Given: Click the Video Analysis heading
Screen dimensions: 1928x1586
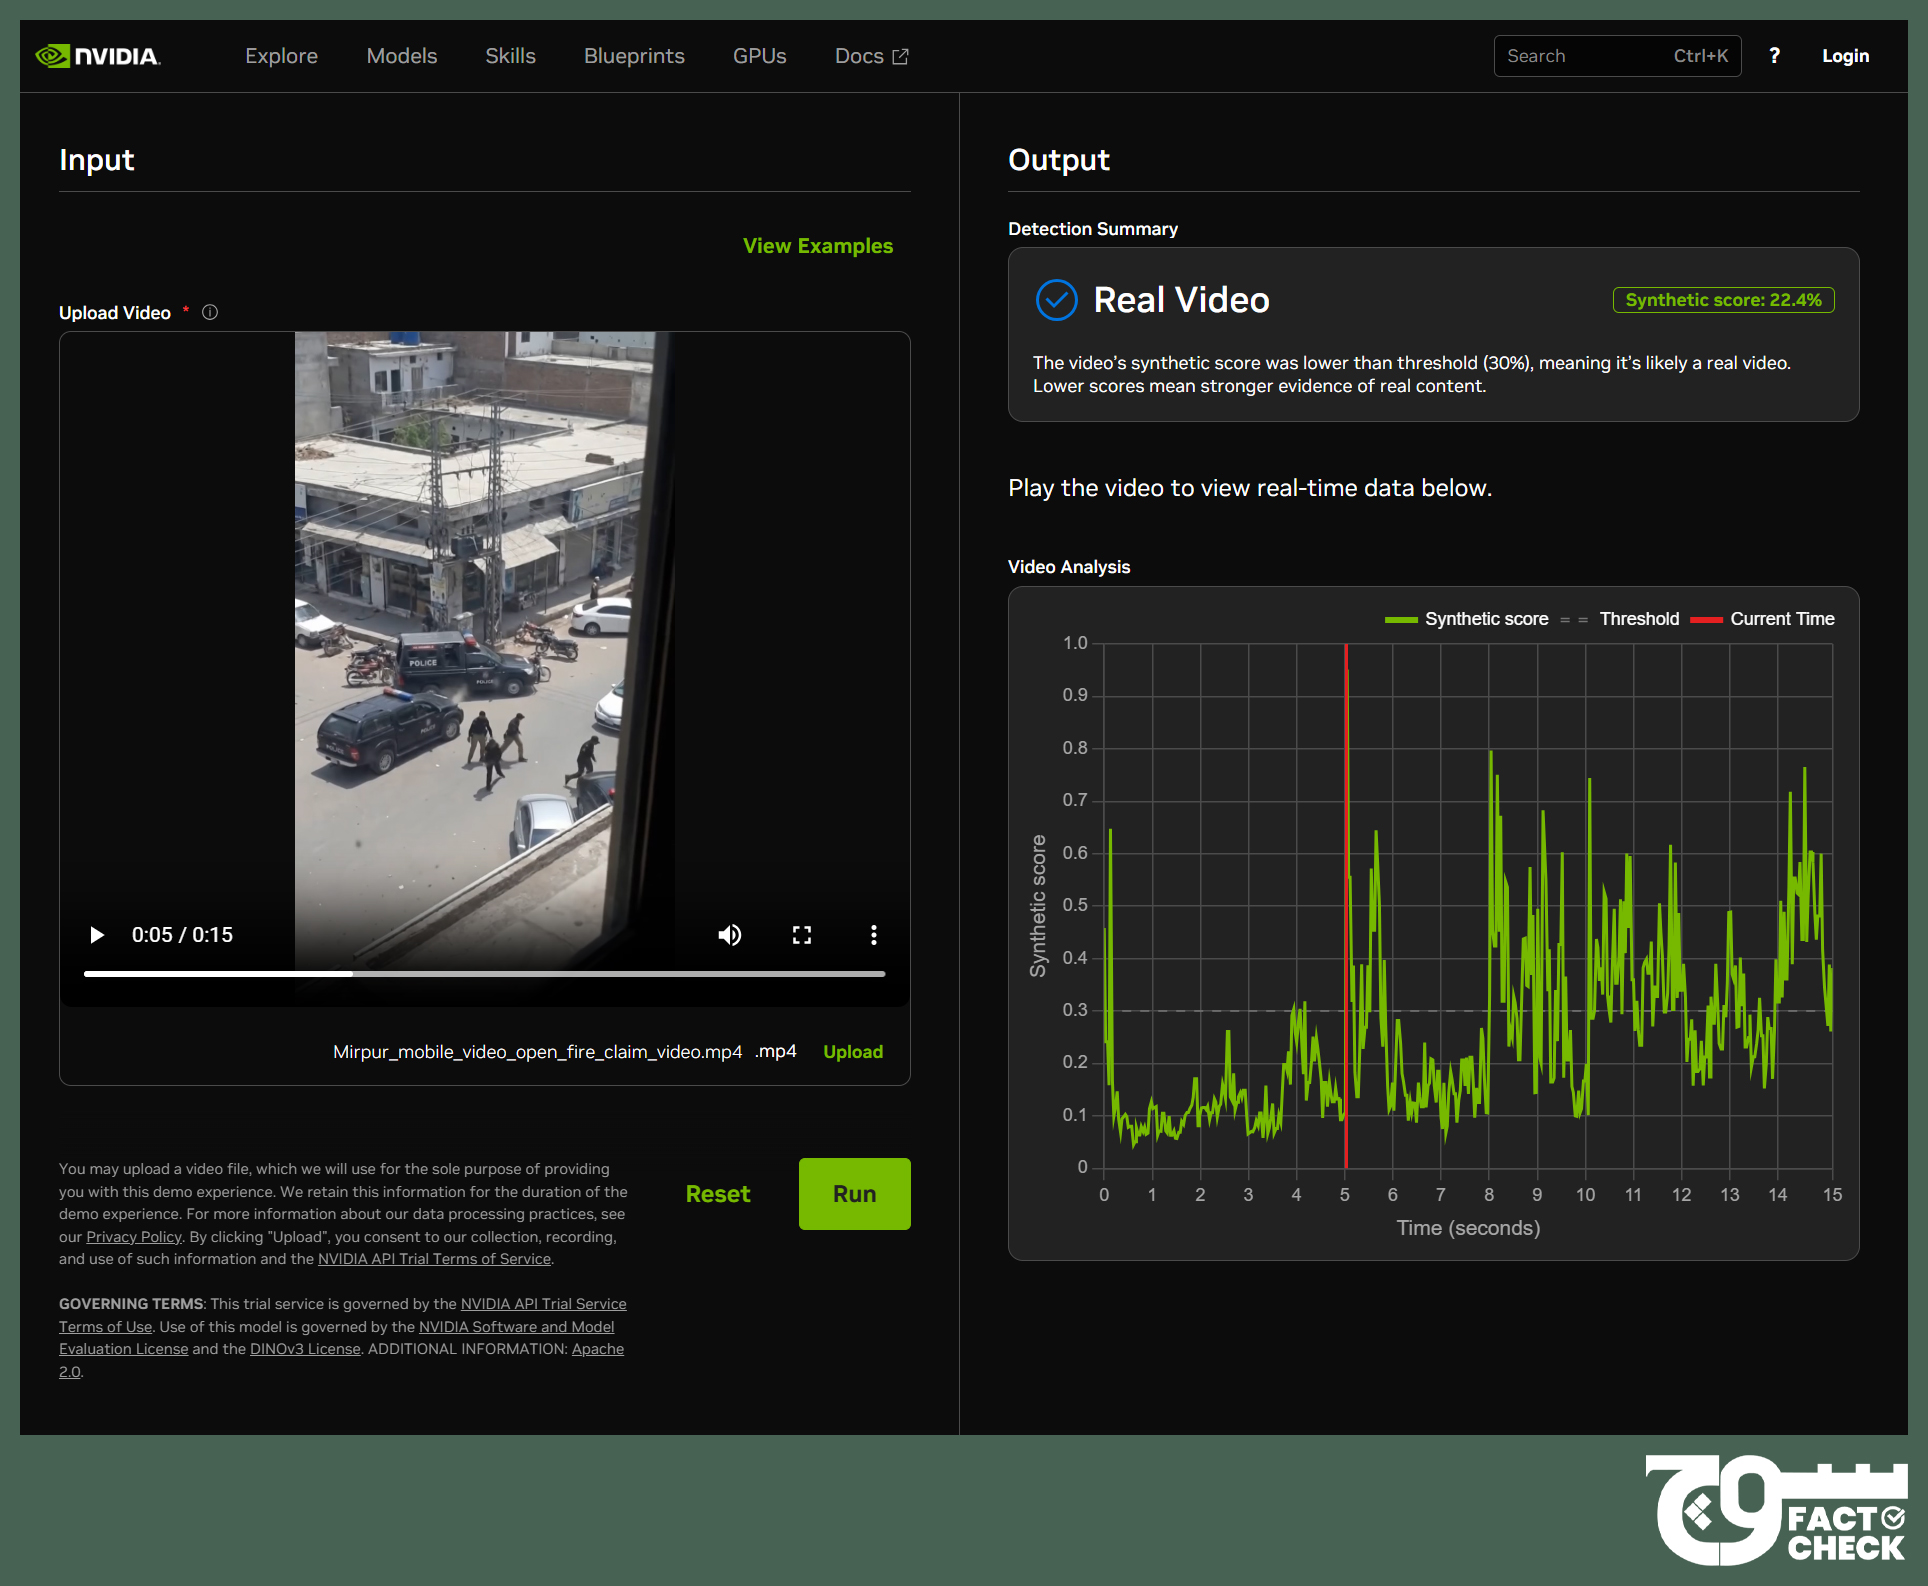Looking at the screenshot, I should pyautogui.click(x=1069, y=567).
